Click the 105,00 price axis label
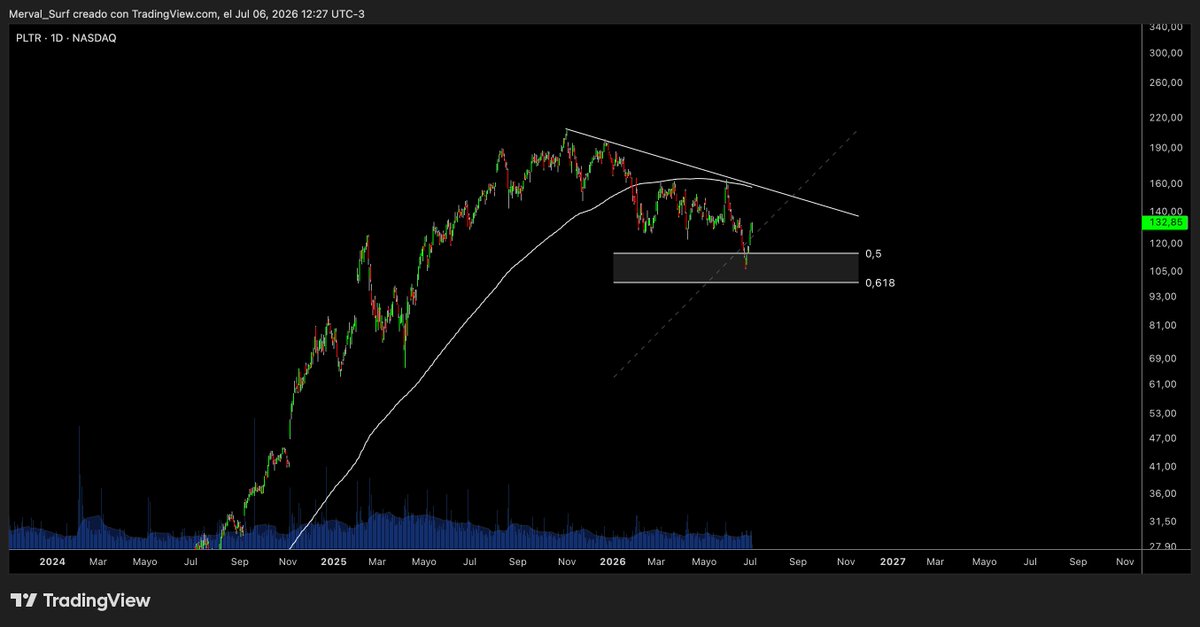 (x=1165, y=271)
